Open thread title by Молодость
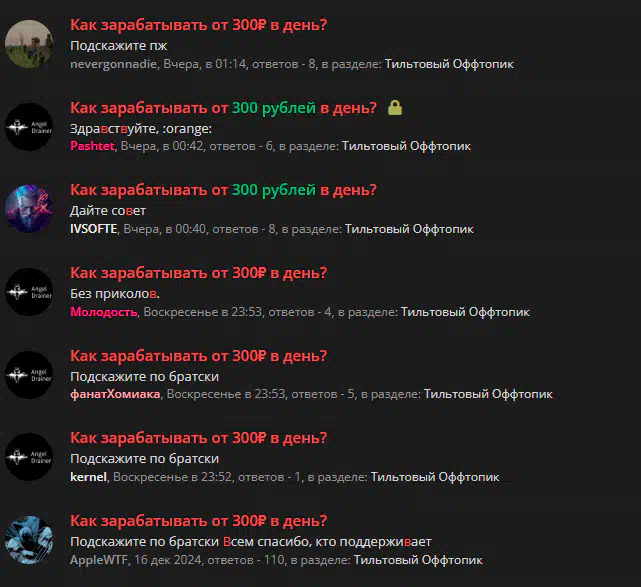Viewport: 641px width, 587px height. 199,273
